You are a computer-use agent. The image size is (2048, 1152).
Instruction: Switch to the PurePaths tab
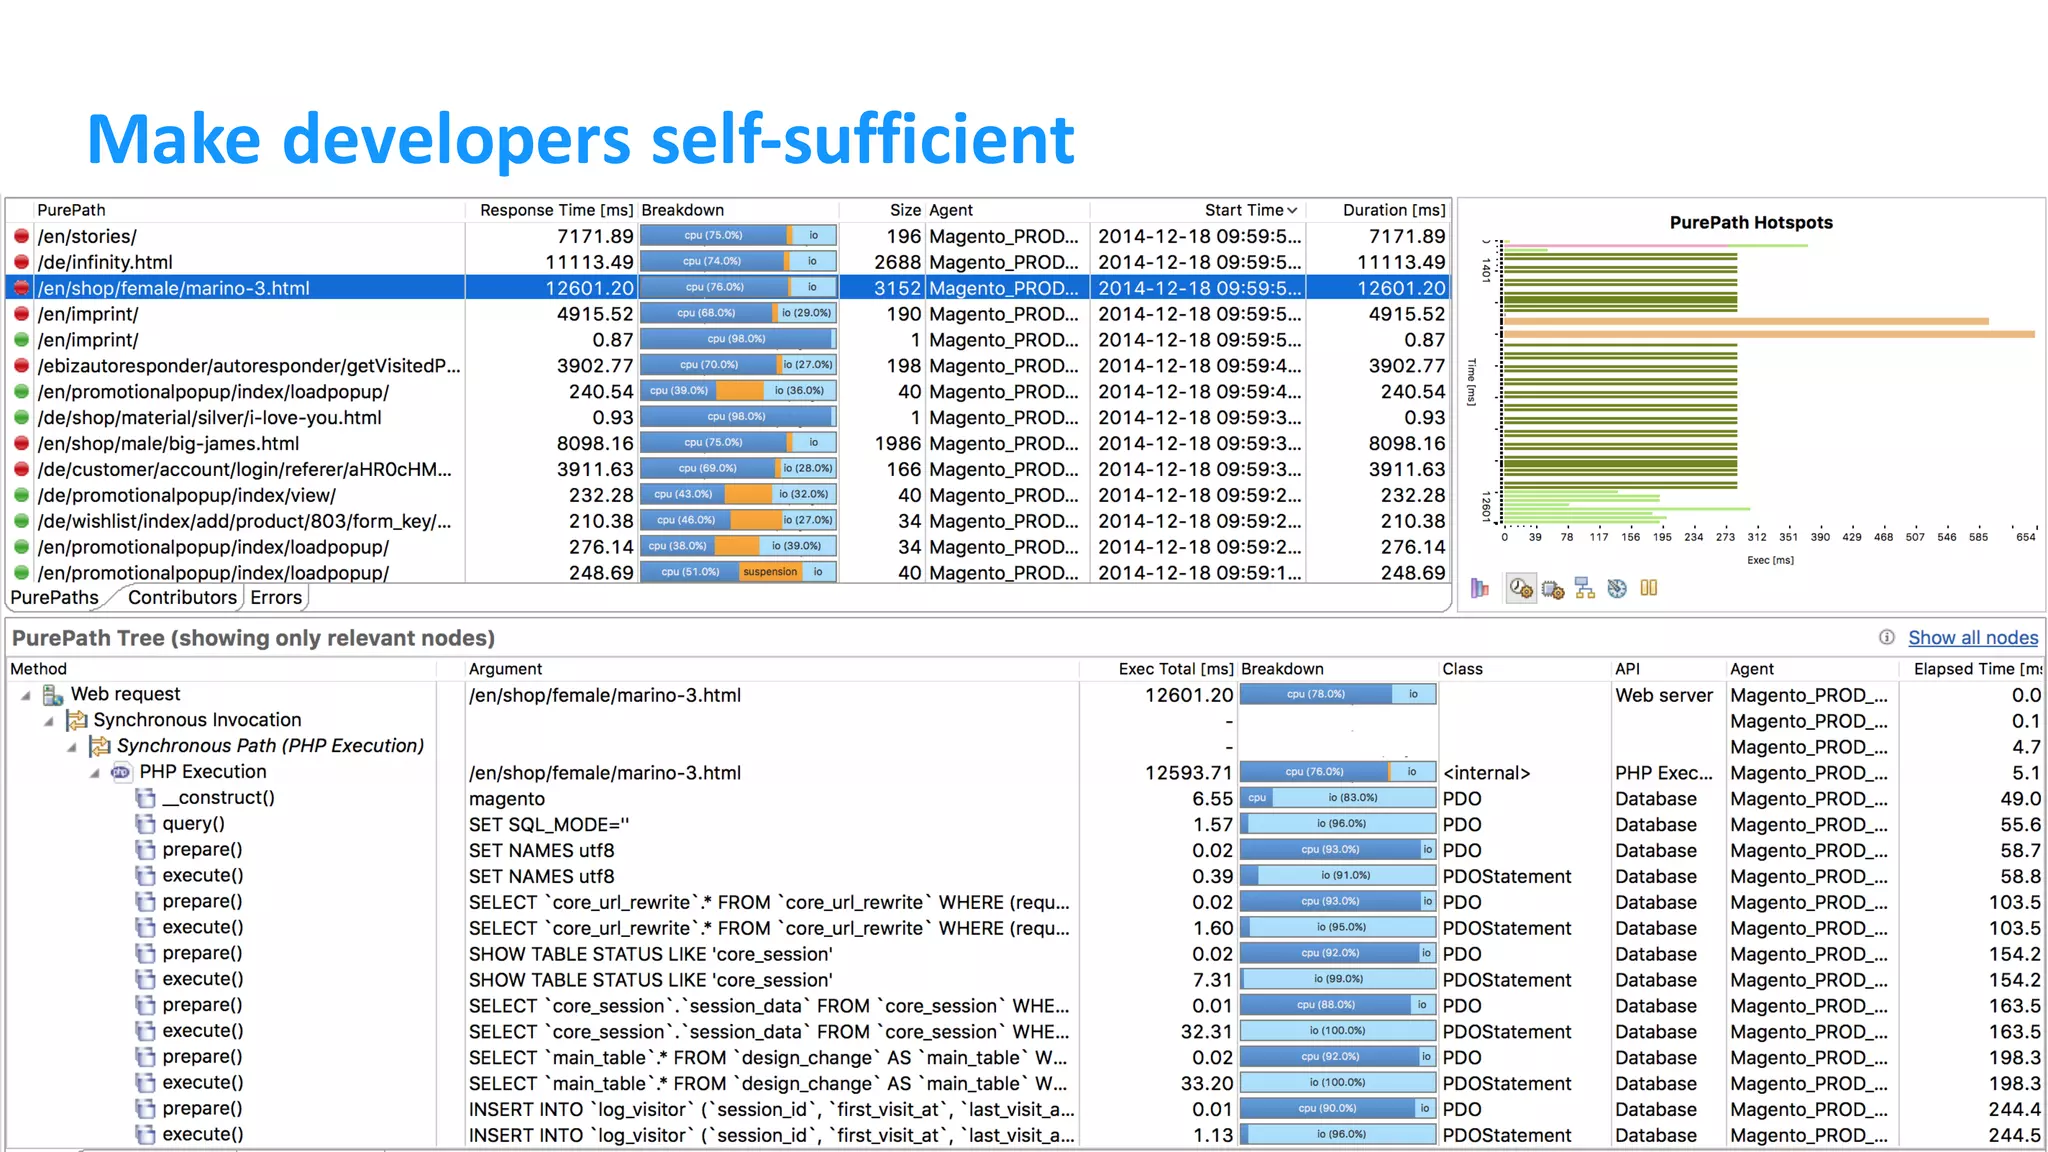click(x=54, y=597)
